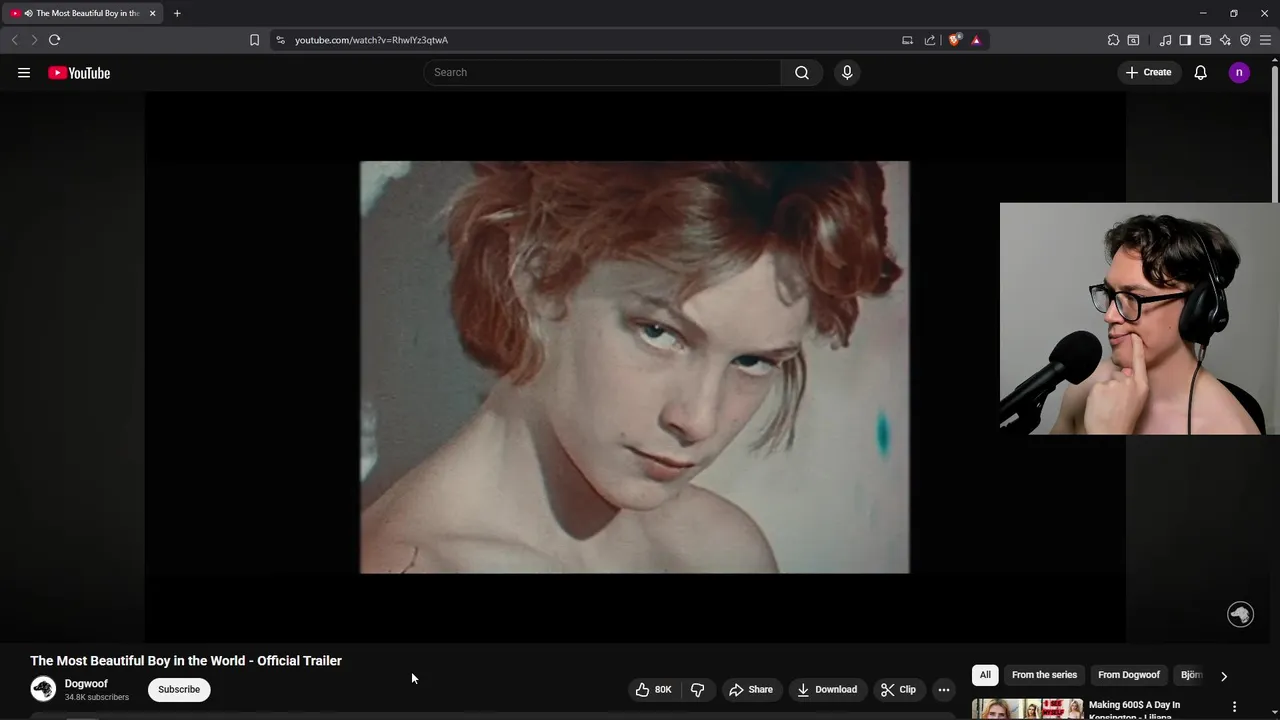This screenshot has height=720, width=1280.
Task: Open the notifications bell
Action: (x=1201, y=72)
